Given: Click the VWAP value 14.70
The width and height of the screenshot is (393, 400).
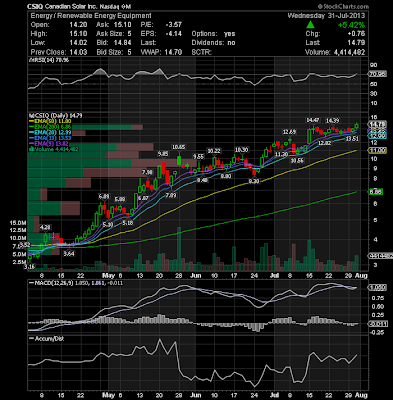Looking at the screenshot, I should 174,52.
